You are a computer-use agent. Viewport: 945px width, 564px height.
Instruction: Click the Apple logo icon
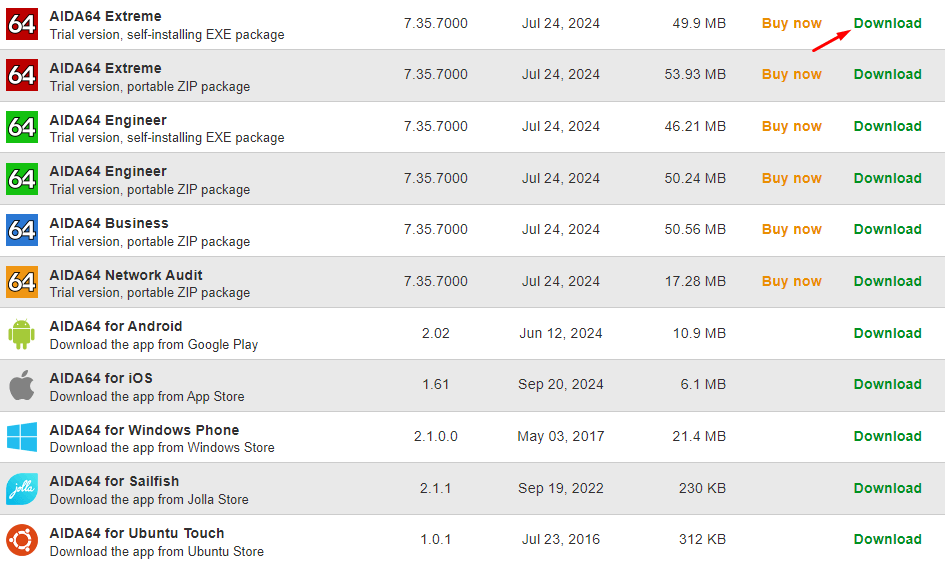pos(22,385)
